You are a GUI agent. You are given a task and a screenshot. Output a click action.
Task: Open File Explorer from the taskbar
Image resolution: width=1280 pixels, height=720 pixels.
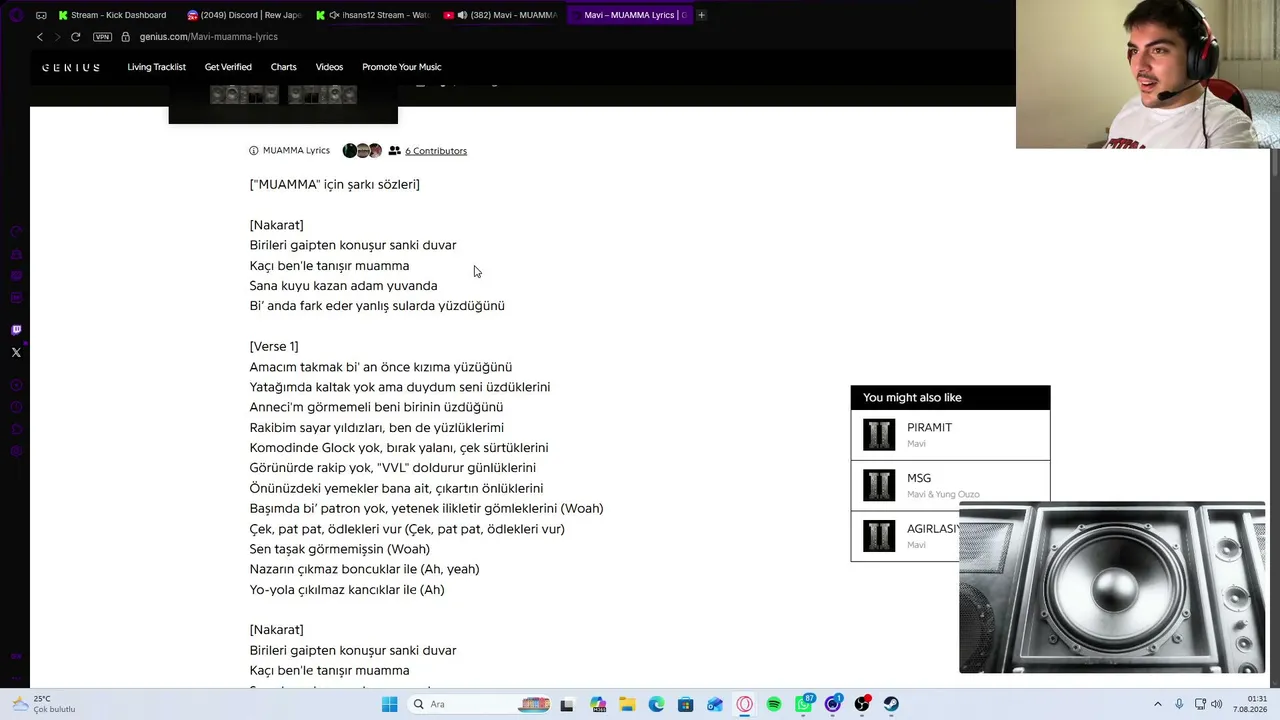(x=627, y=704)
